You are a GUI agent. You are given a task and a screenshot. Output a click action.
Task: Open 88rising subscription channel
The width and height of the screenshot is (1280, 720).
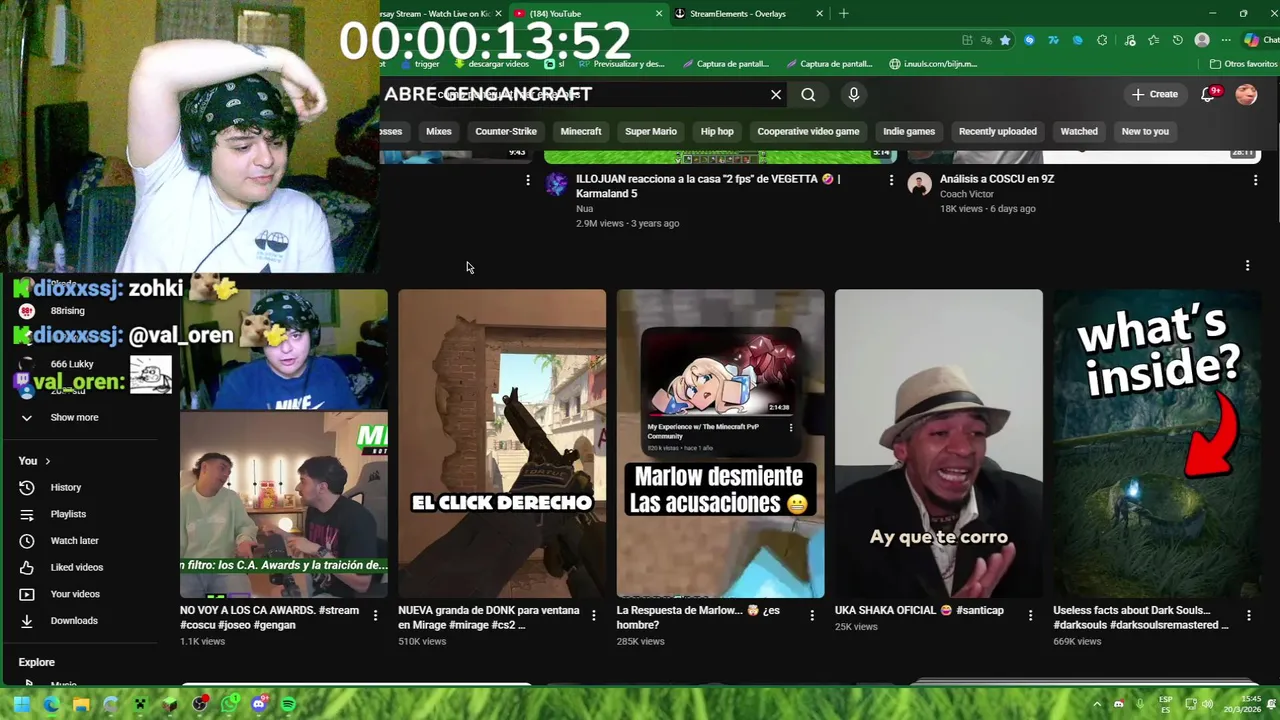click(x=68, y=311)
